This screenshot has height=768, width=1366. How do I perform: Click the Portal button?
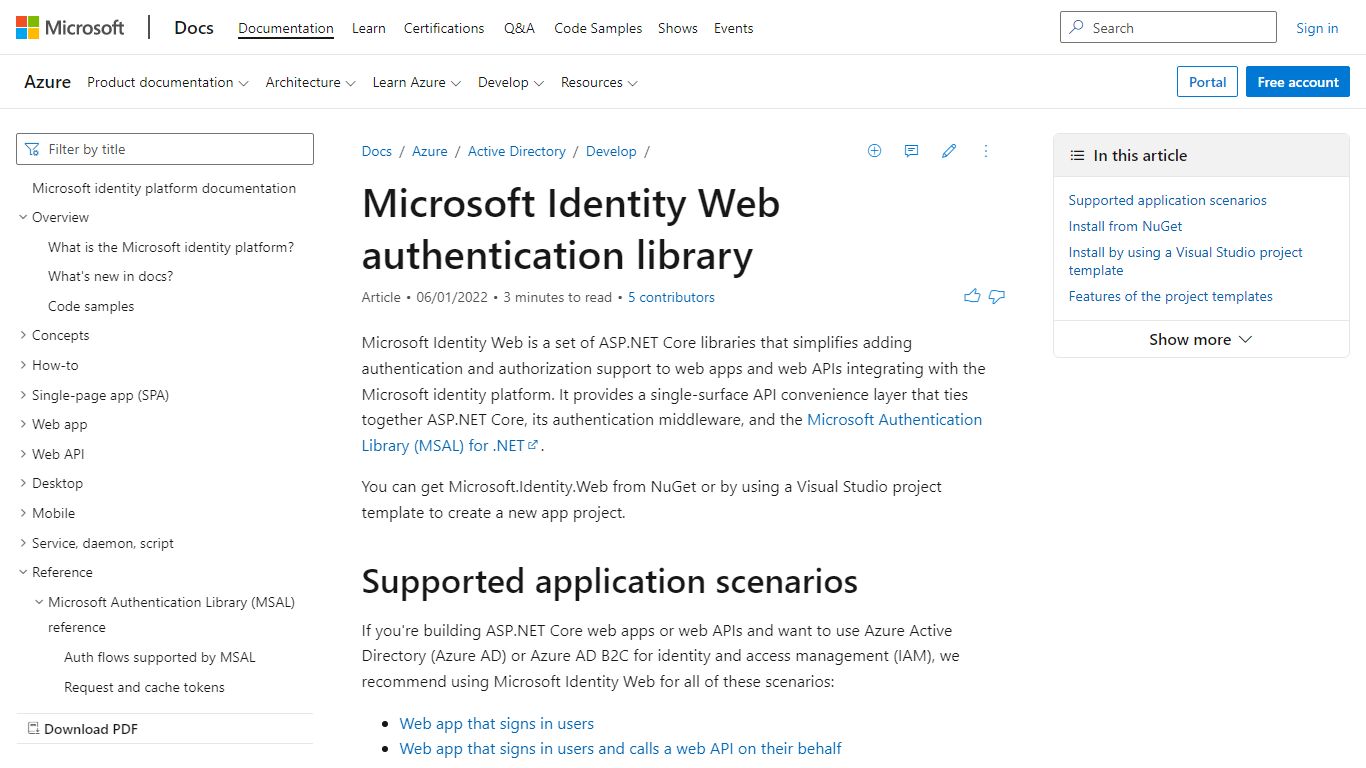(x=1208, y=82)
